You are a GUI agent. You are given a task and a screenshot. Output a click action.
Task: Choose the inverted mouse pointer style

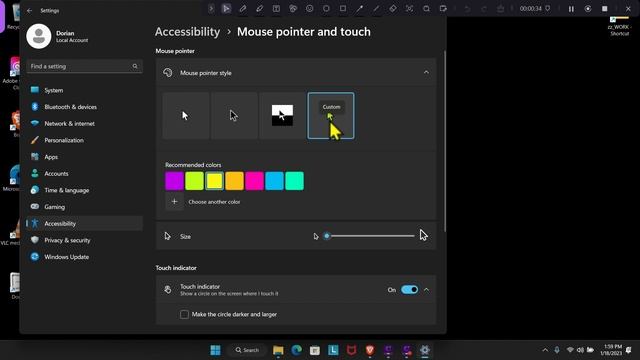[282, 116]
